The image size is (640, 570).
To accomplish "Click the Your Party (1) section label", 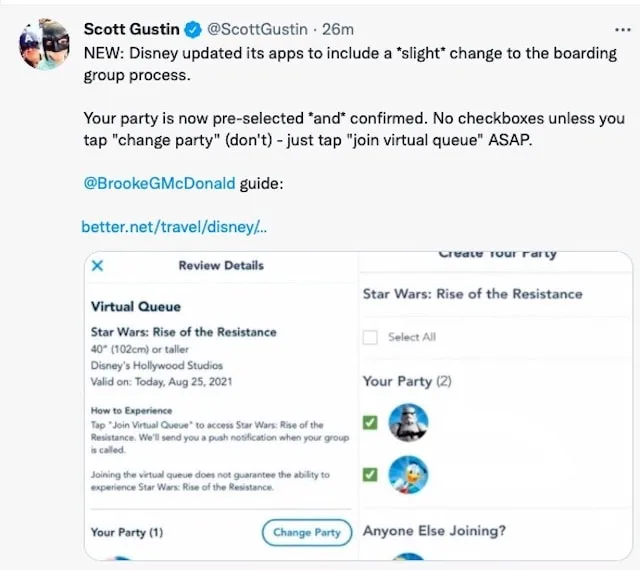I will 127,532.
